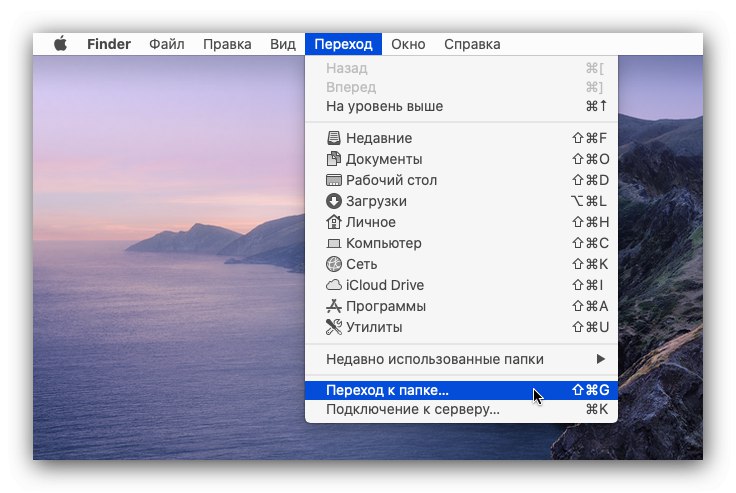Select the Недавние menu entry
The image size is (736, 493).
pyautogui.click(x=461, y=138)
